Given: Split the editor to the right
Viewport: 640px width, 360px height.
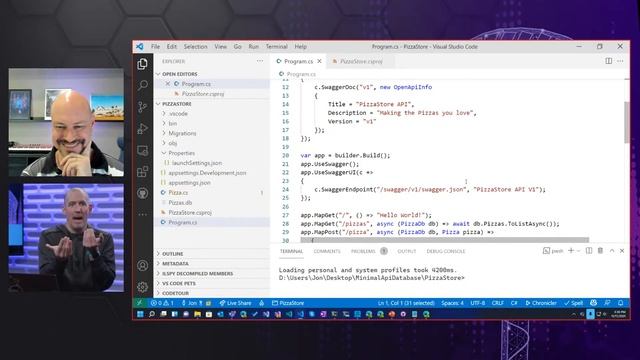Looking at the screenshot, I should (x=609, y=61).
